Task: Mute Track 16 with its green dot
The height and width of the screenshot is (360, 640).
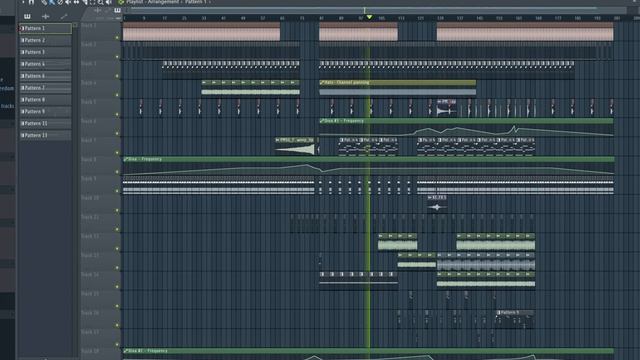Action: tap(117, 325)
